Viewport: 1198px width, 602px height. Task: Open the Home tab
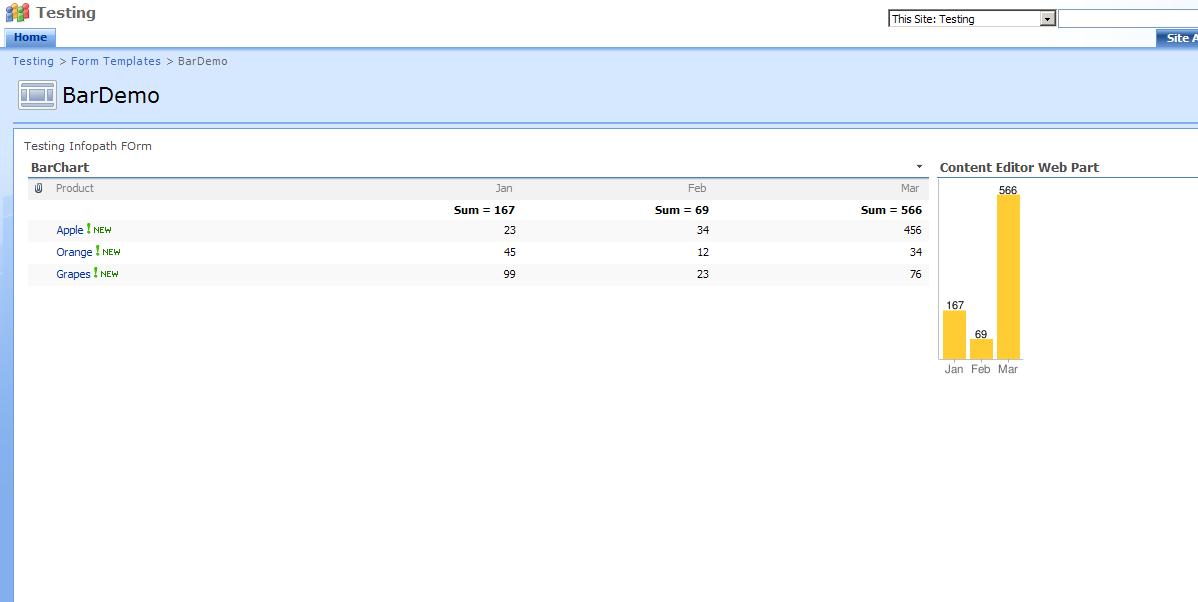(30, 37)
